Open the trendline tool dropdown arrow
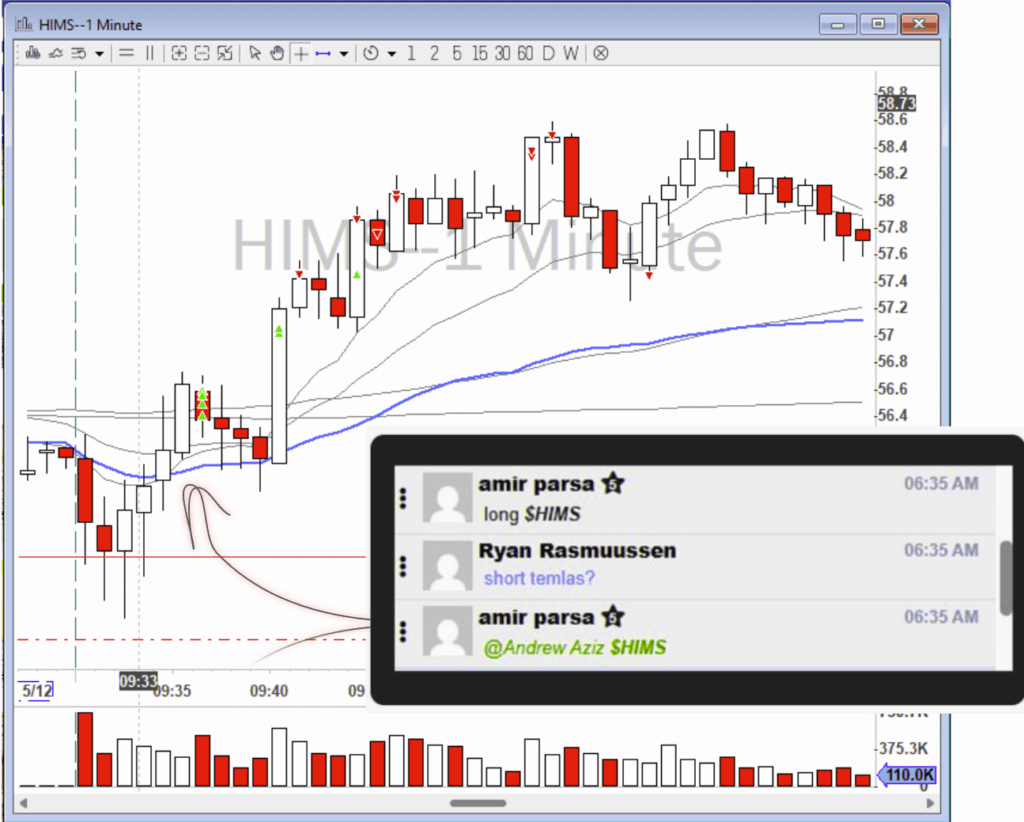Viewport: 1024px width, 822px height. [x=344, y=54]
